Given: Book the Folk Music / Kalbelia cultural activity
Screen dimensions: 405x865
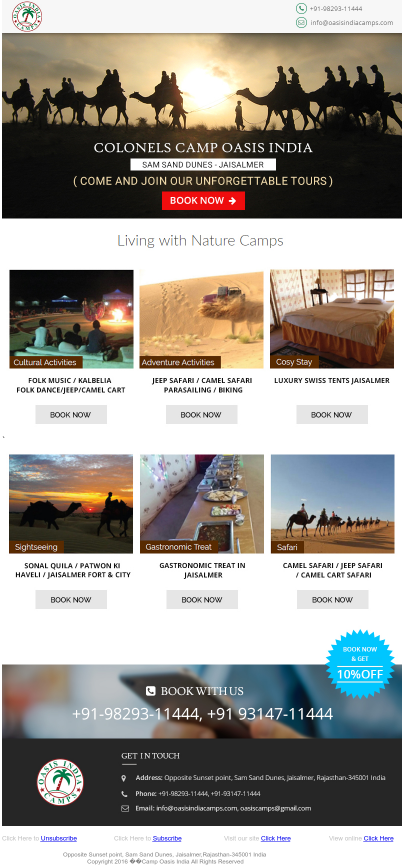Looking at the screenshot, I should pyautogui.click(x=71, y=415).
